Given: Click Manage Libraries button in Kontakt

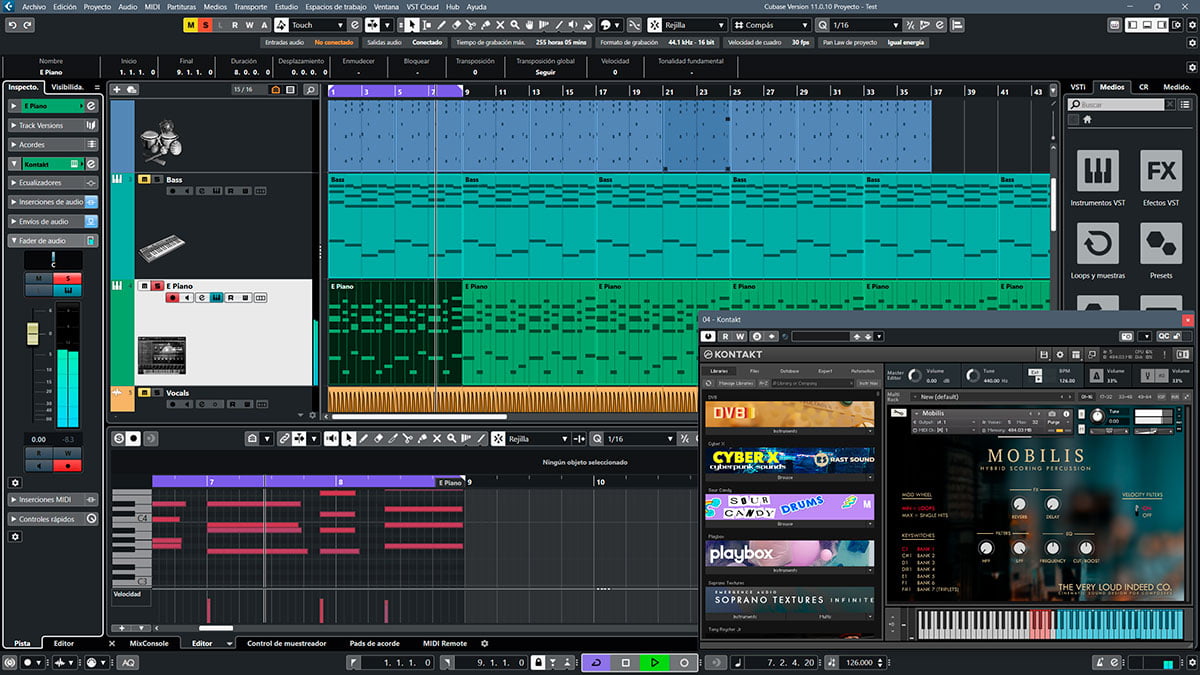Looking at the screenshot, I should 734,382.
